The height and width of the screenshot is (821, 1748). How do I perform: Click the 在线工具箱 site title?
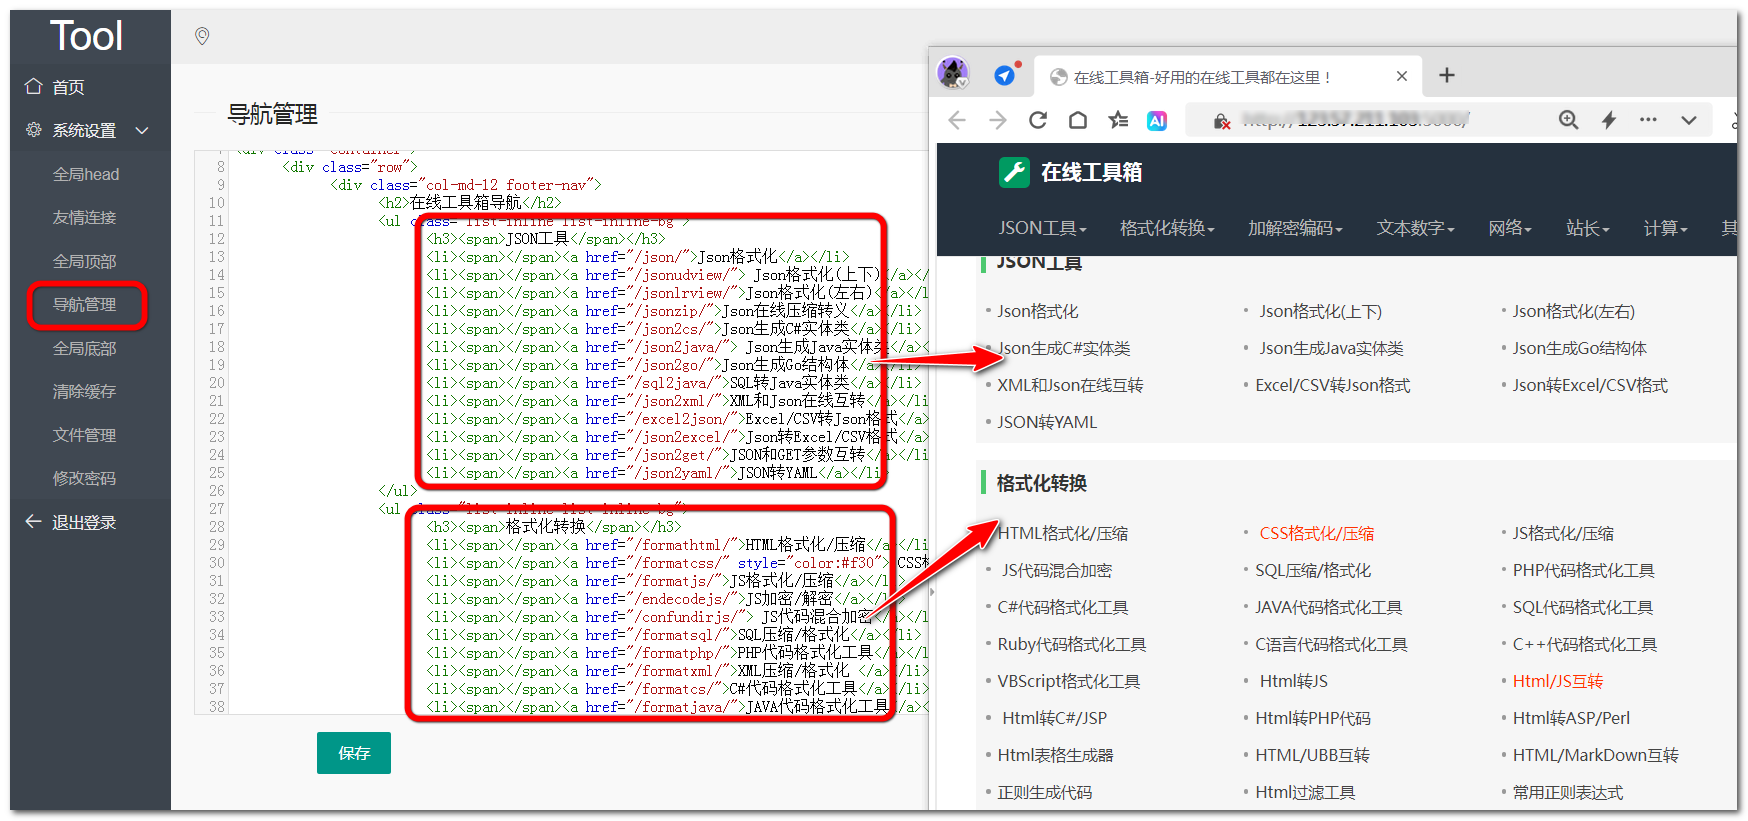1091,172
